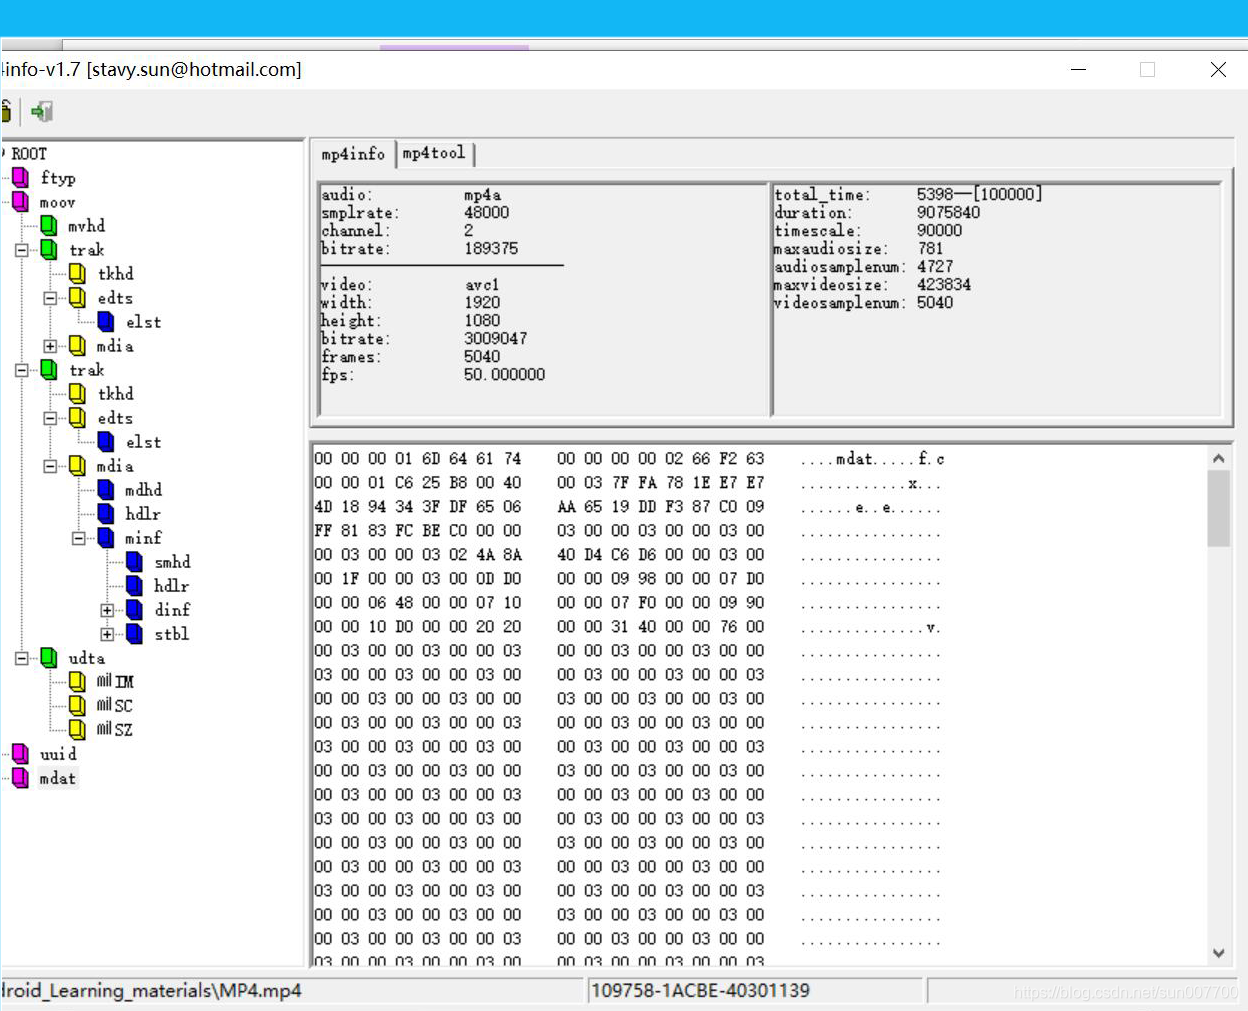The height and width of the screenshot is (1011, 1248).
Task: Switch to the mp4tool tab
Action: (x=432, y=154)
